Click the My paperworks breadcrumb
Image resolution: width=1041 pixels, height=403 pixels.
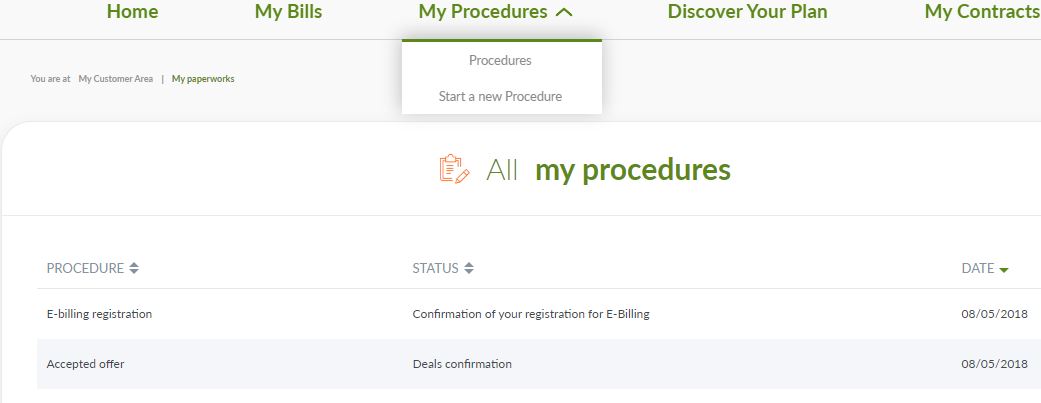click(203, 79)
